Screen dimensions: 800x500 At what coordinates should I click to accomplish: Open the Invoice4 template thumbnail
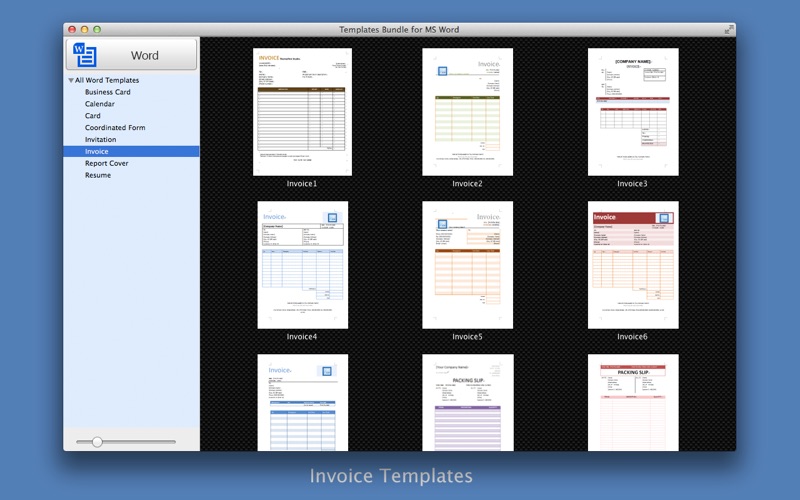click(303, 265)
